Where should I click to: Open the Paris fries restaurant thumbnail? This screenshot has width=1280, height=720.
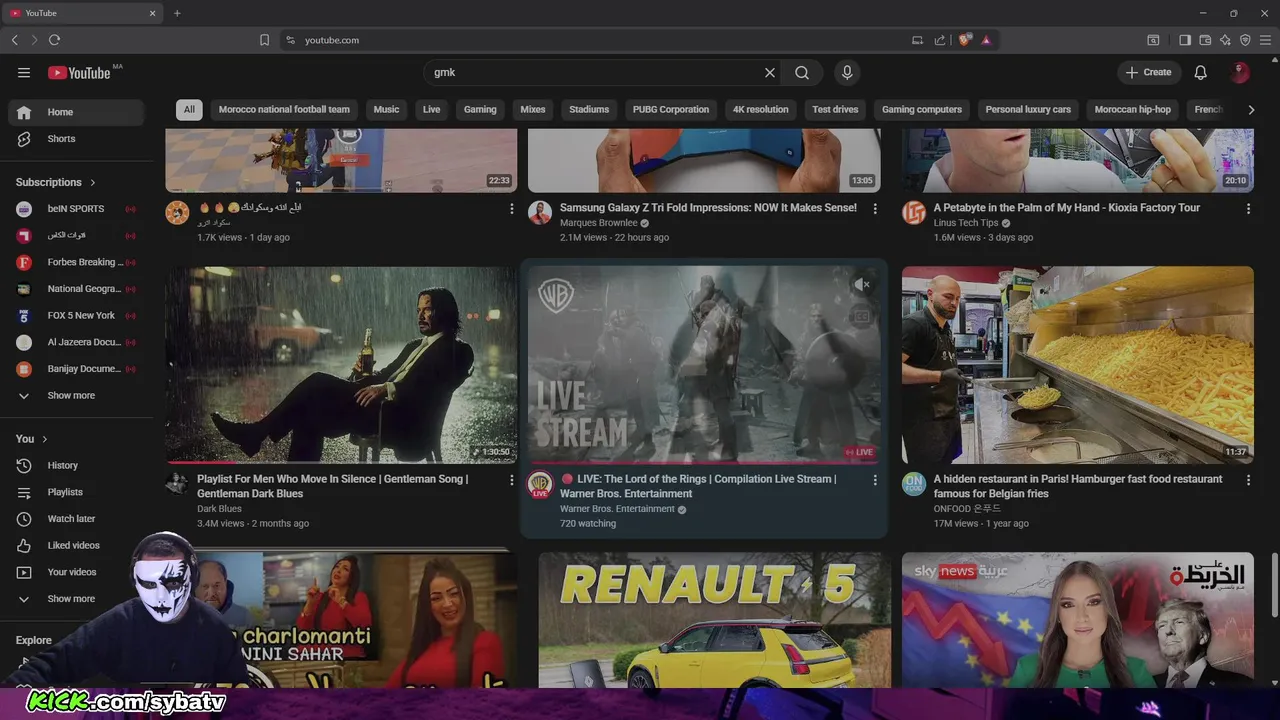(x=1078, y=365)
